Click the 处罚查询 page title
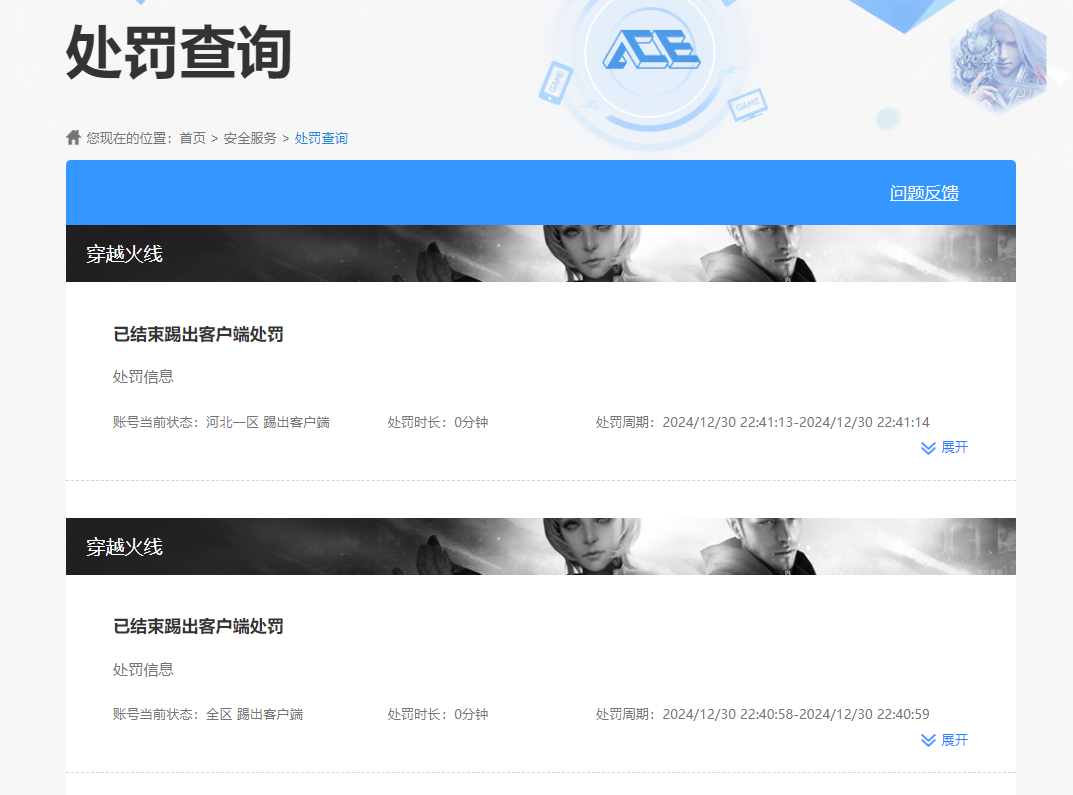1073x795 pixels. click(179, 52)
